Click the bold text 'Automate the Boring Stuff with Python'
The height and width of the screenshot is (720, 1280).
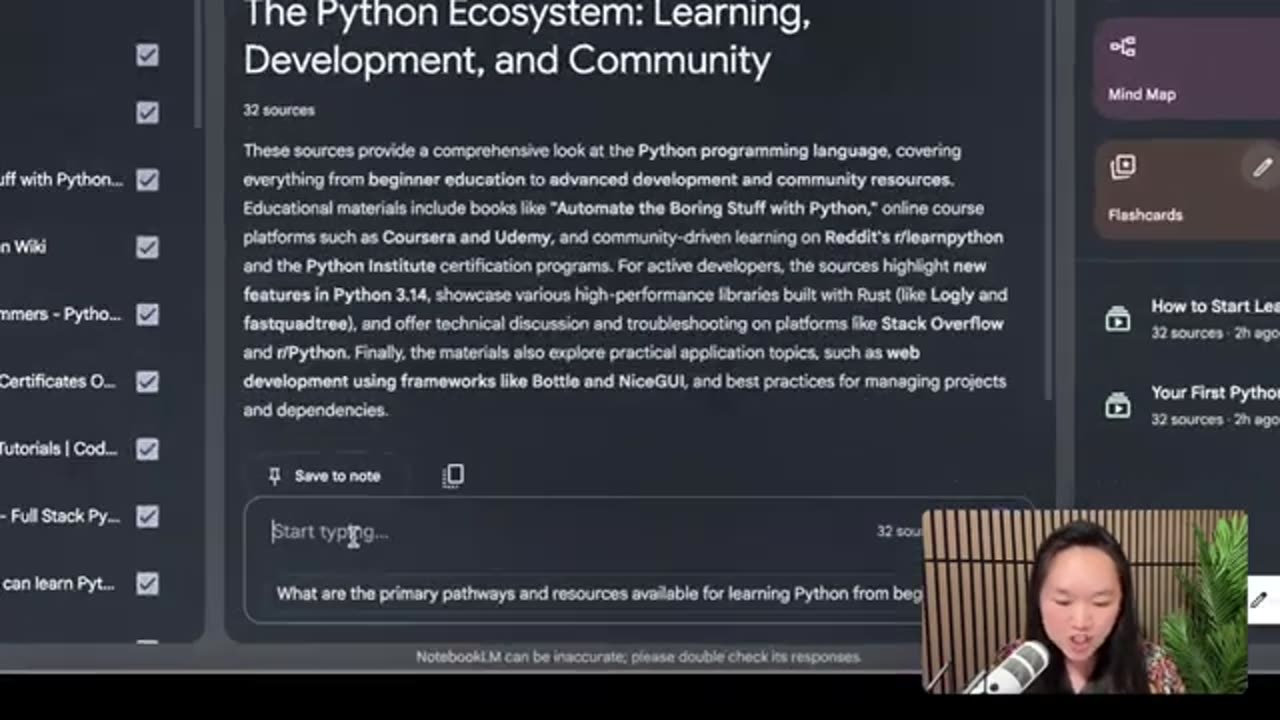coord(713,208)
